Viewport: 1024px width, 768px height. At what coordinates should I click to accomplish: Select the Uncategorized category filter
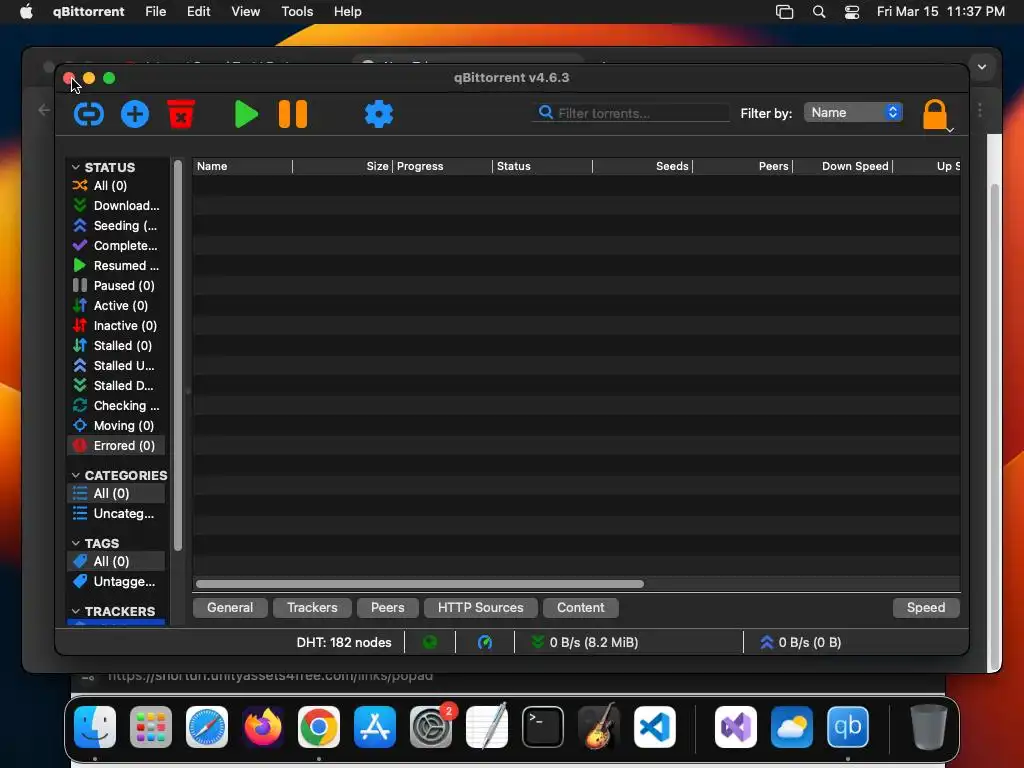coord(116,513)
